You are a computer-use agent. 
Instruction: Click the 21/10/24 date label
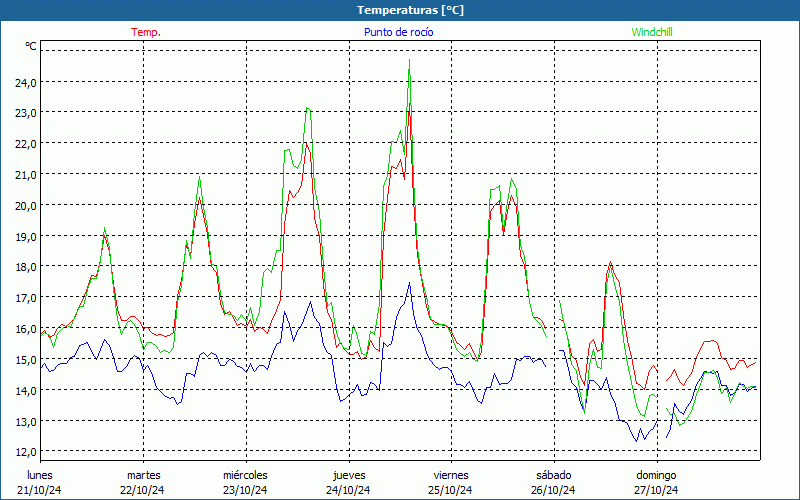(39, 490)
